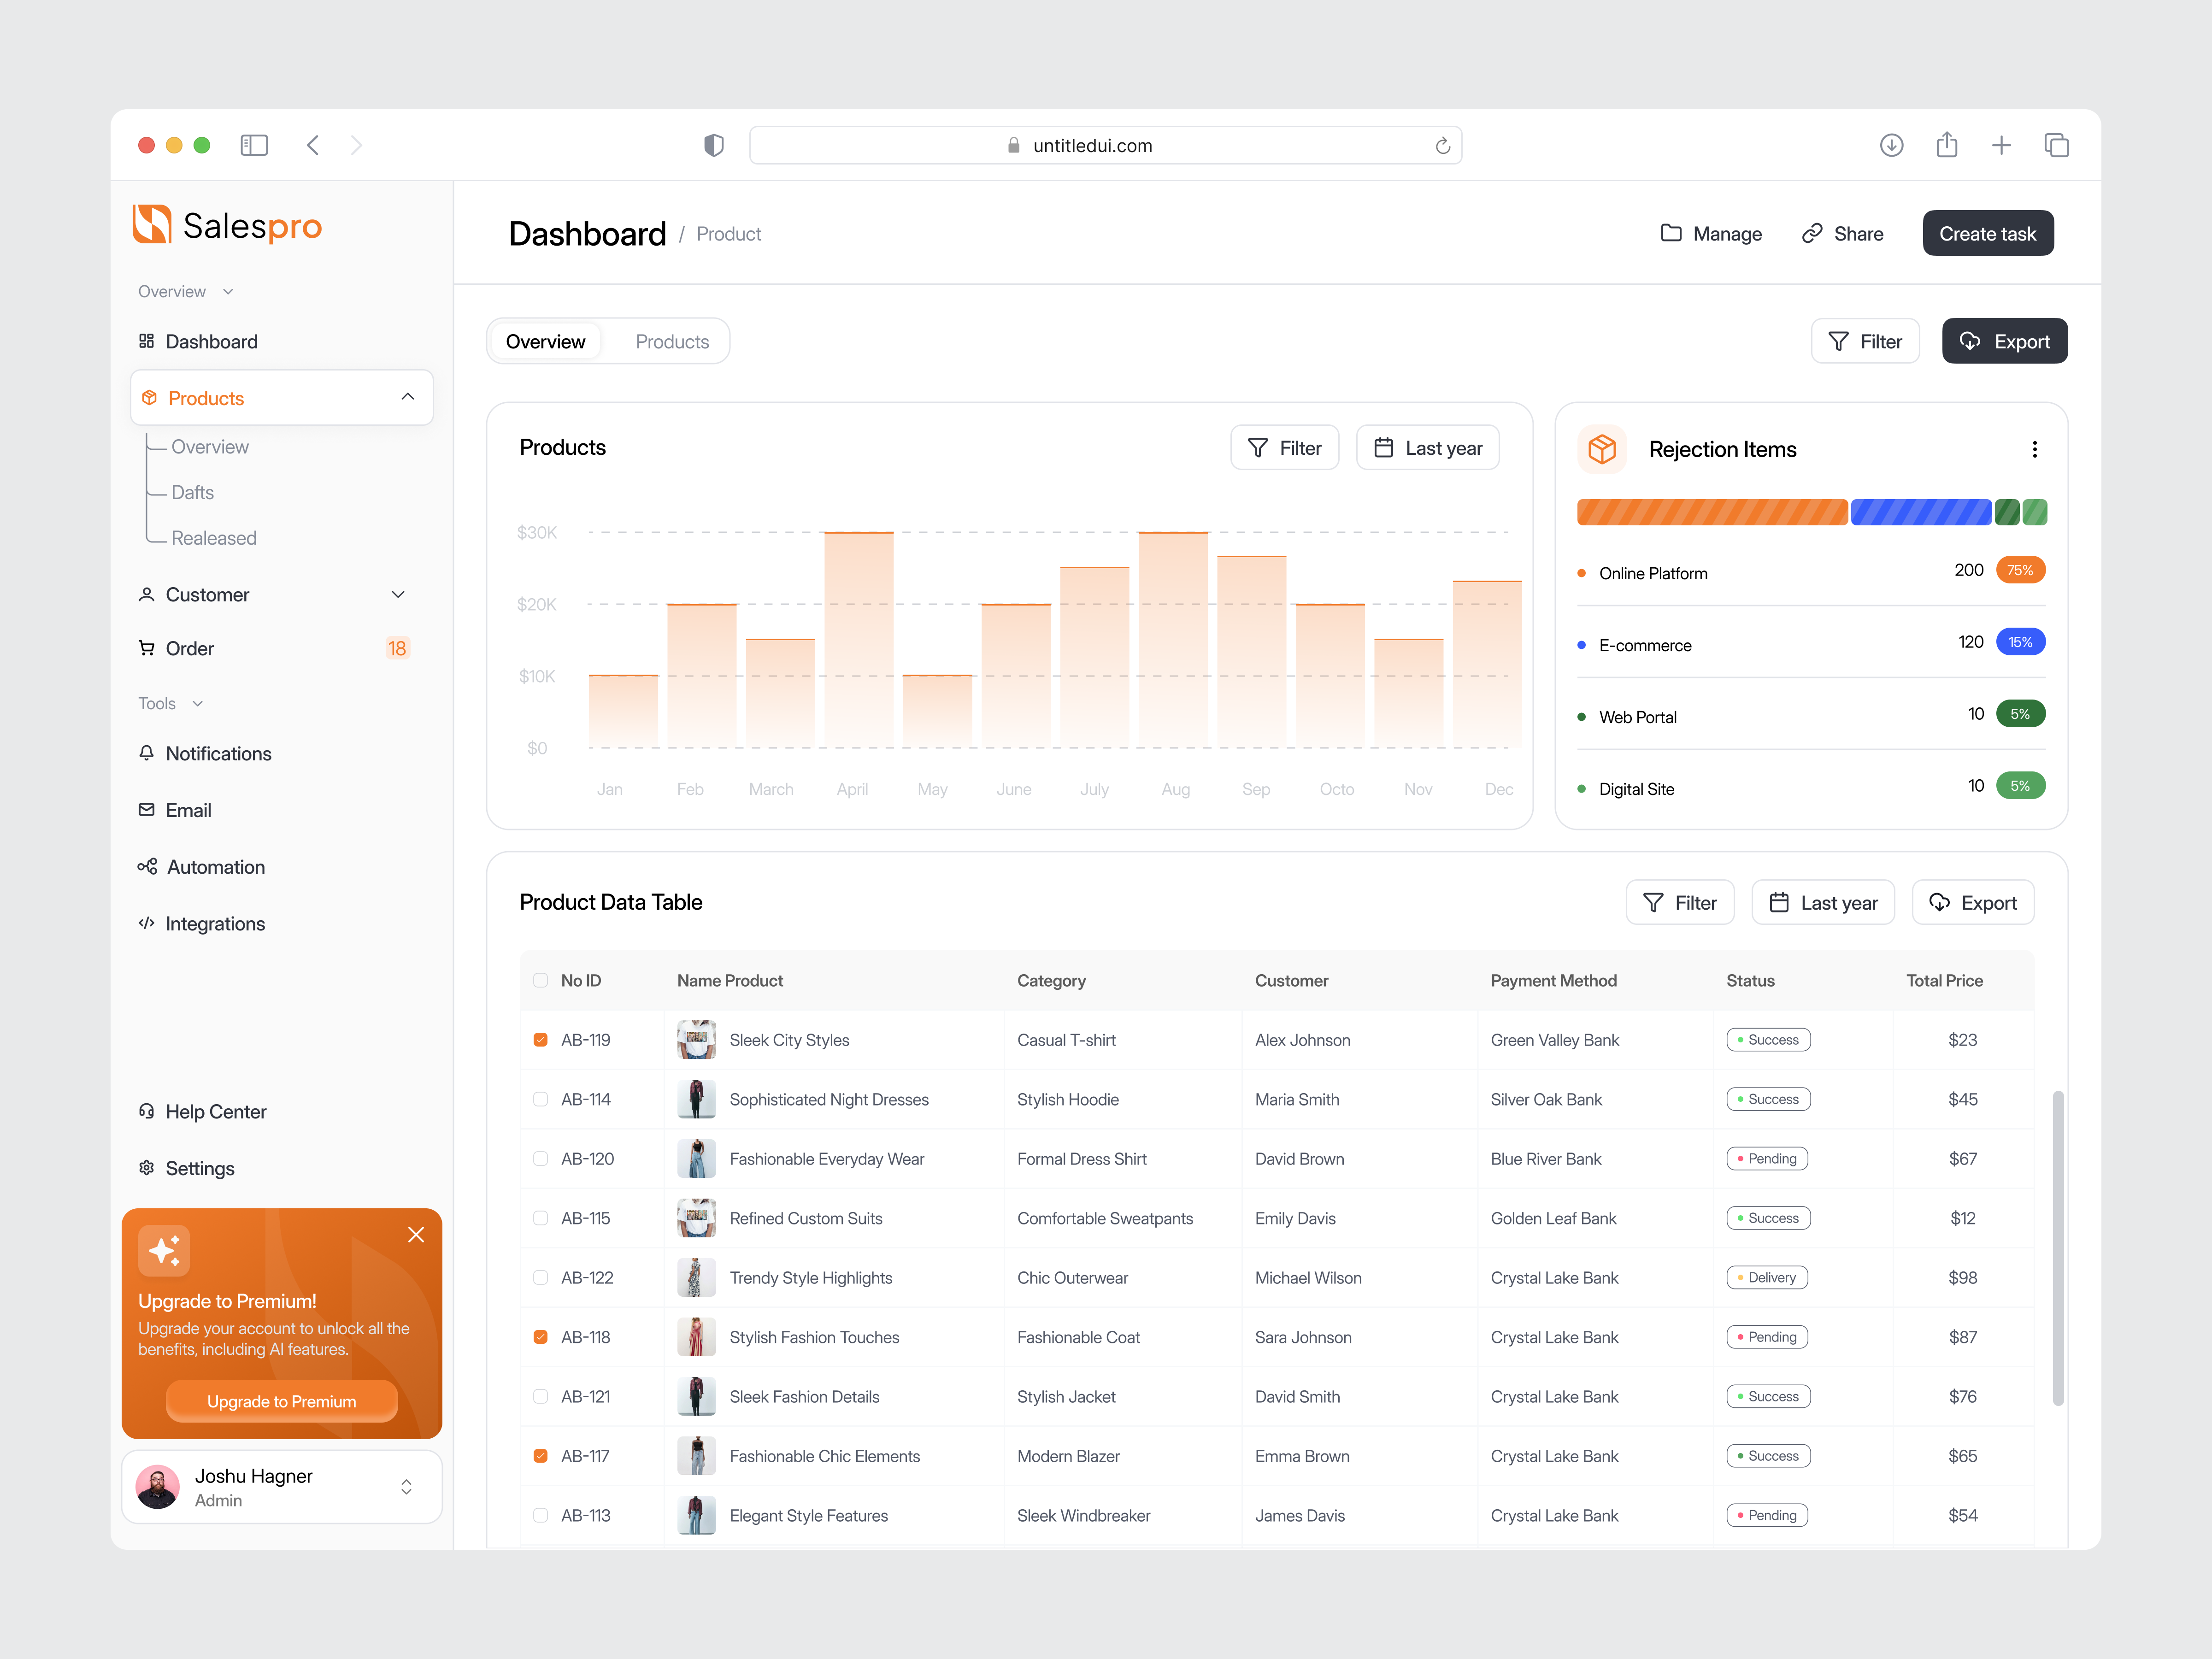Select the Automation icon in the sidebar
This screenshot has height=1659, width=2212.
click(147, 866)
